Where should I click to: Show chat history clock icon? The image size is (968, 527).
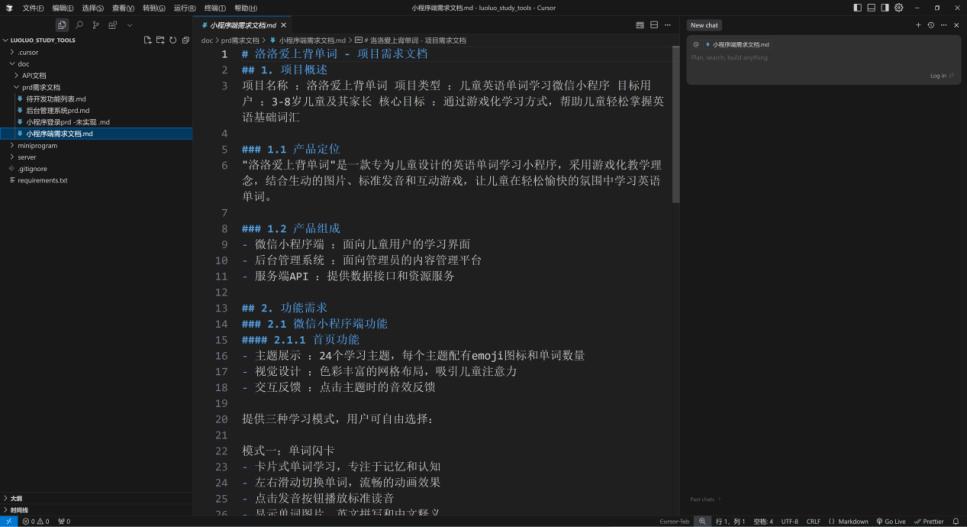[931, 25]
